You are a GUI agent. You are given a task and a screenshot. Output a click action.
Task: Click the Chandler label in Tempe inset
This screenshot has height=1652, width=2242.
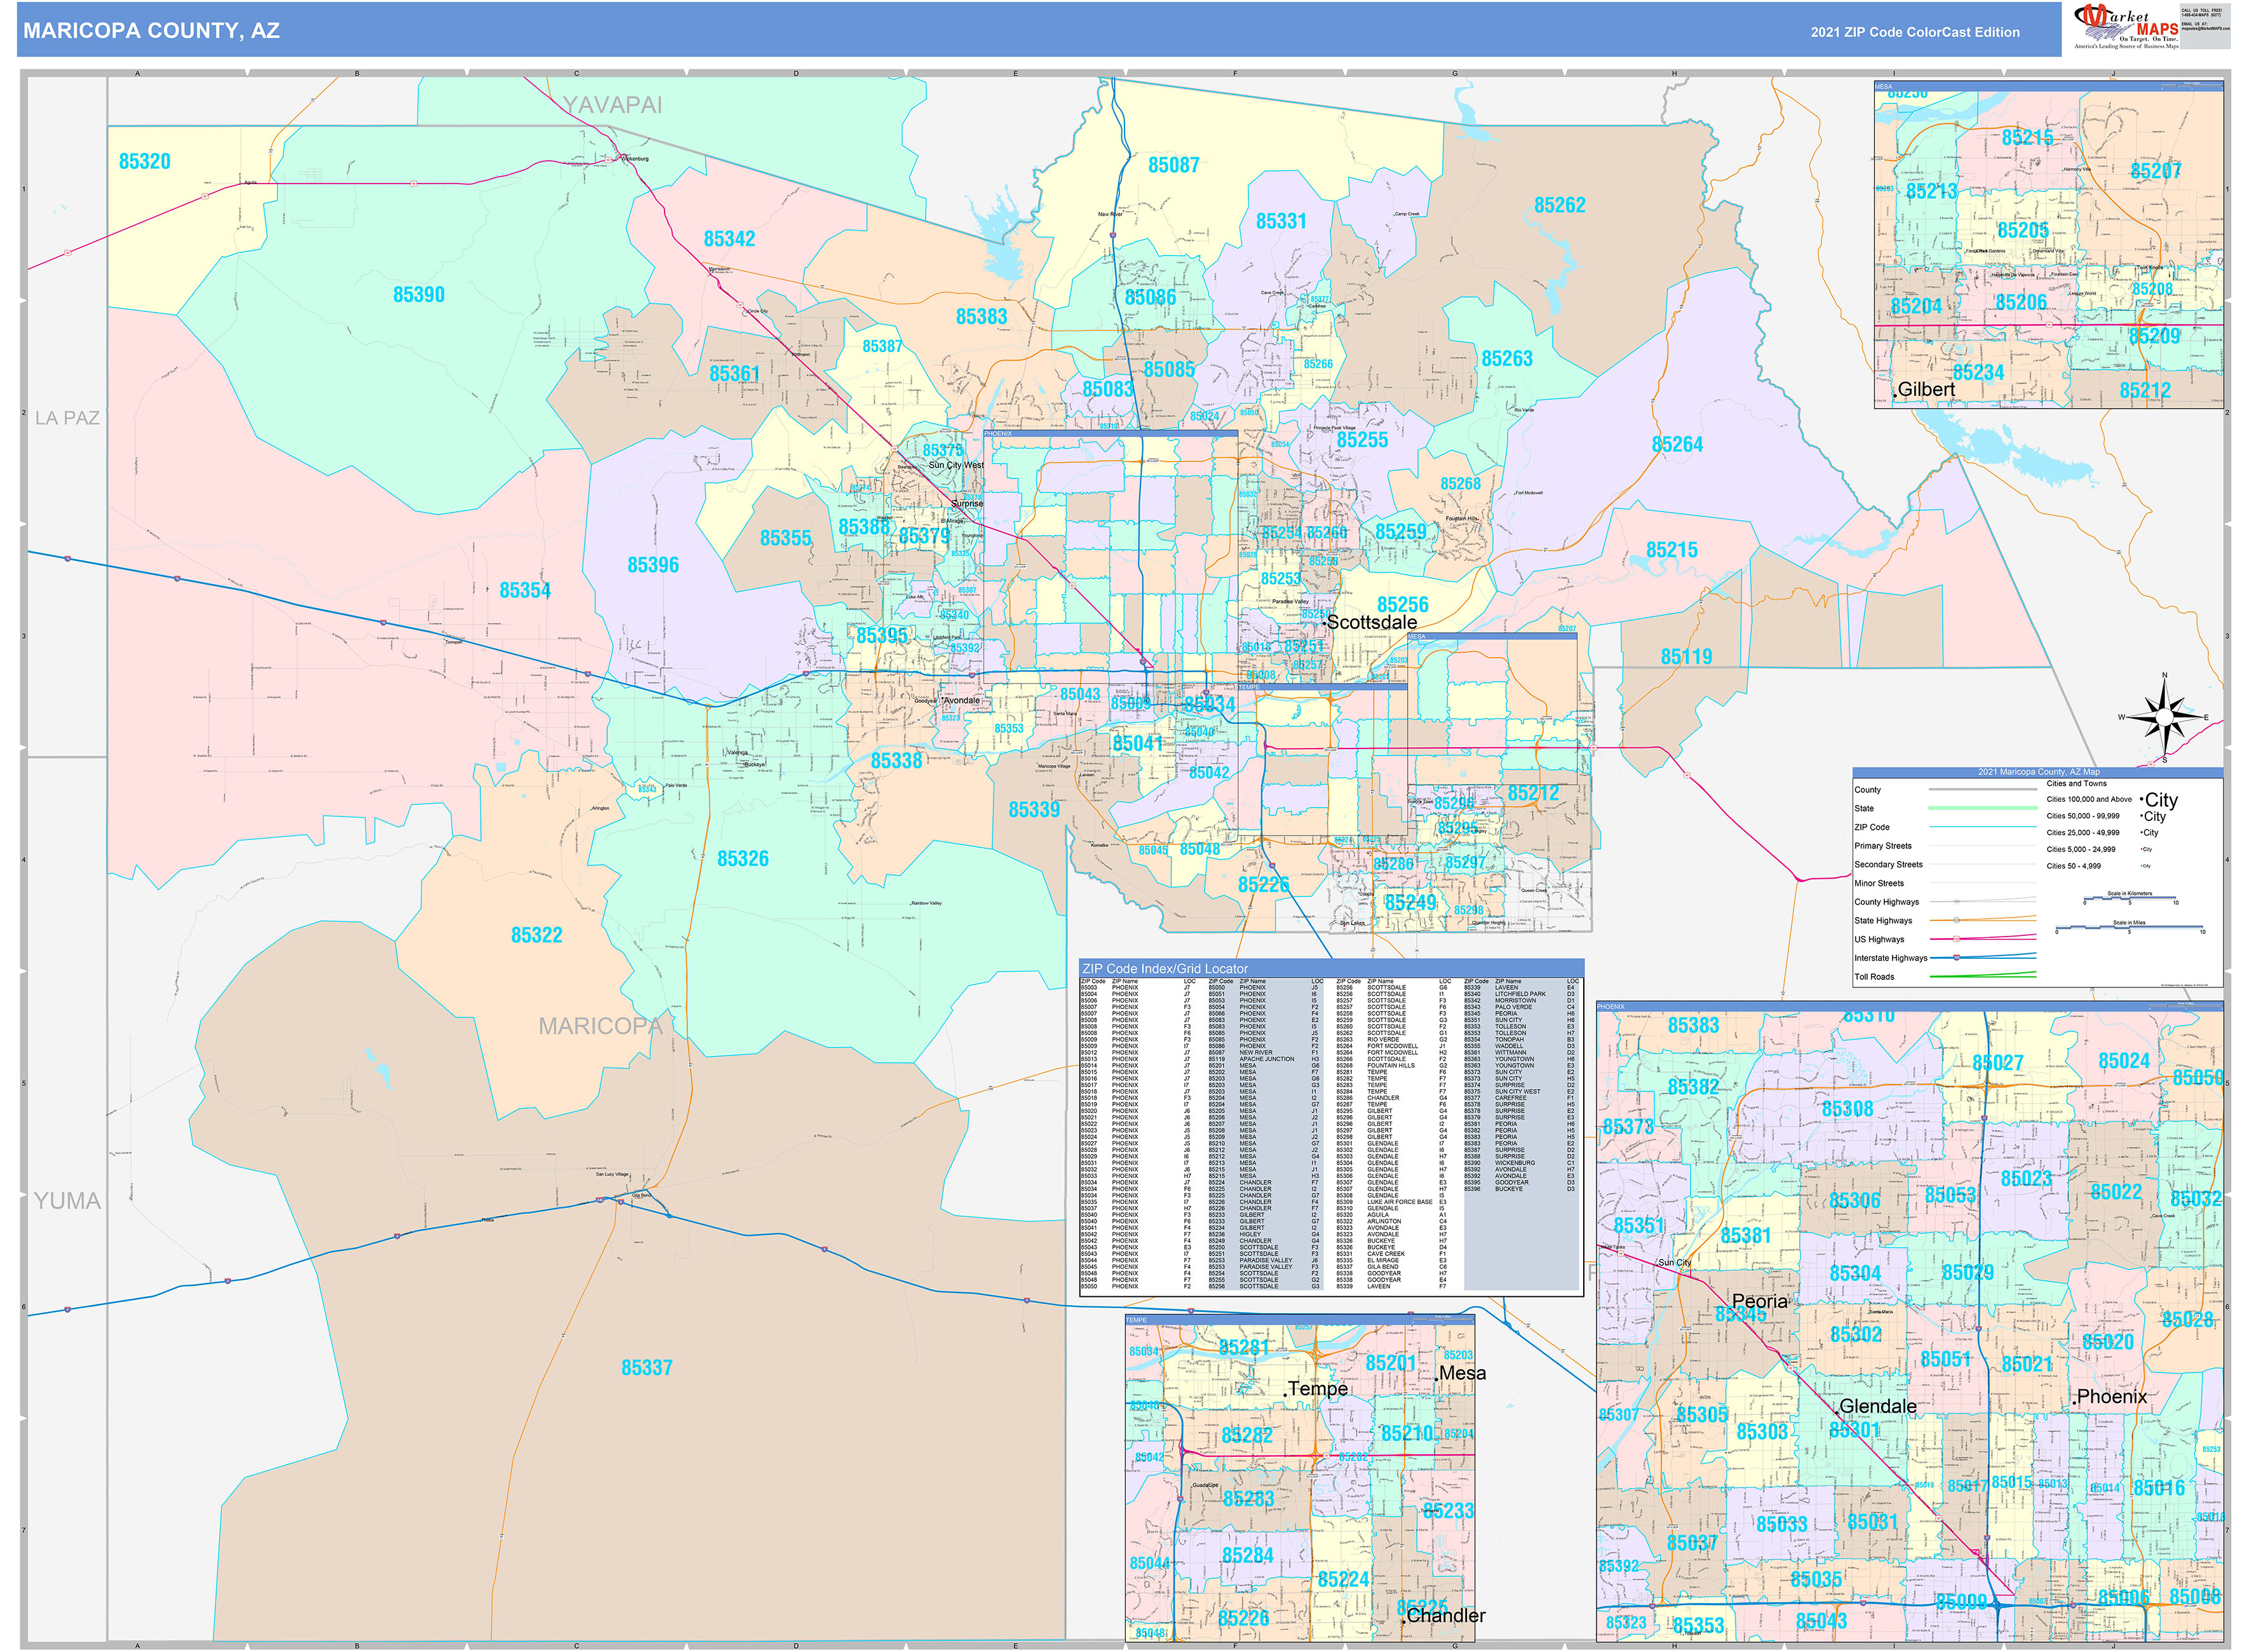[x=1445, y=1616]
